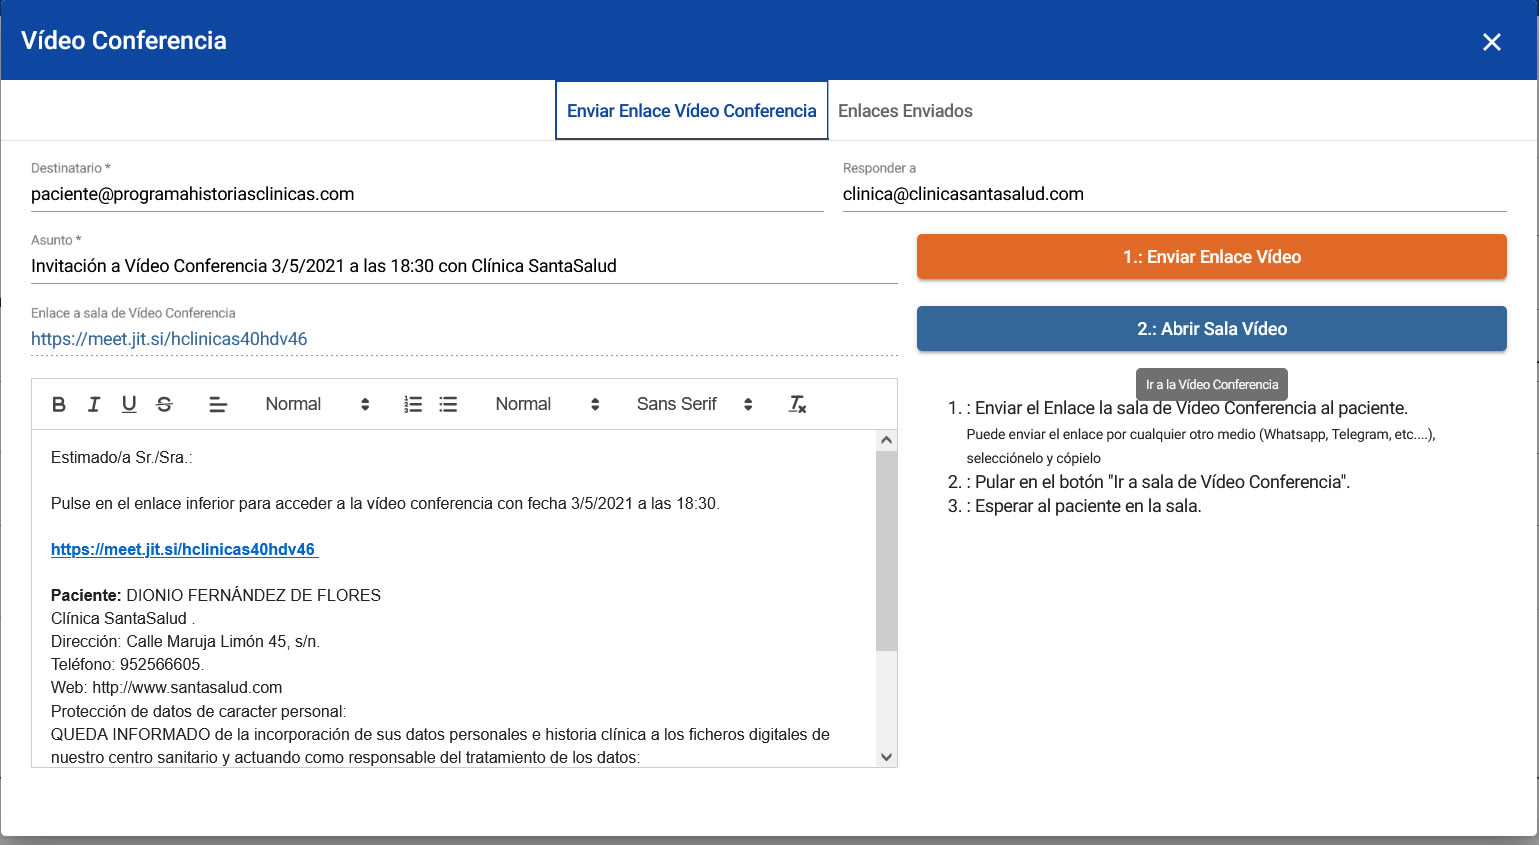The image size is (1539, 845).
Task: Clear text formatting in the editor
Action: pos(797,404)
